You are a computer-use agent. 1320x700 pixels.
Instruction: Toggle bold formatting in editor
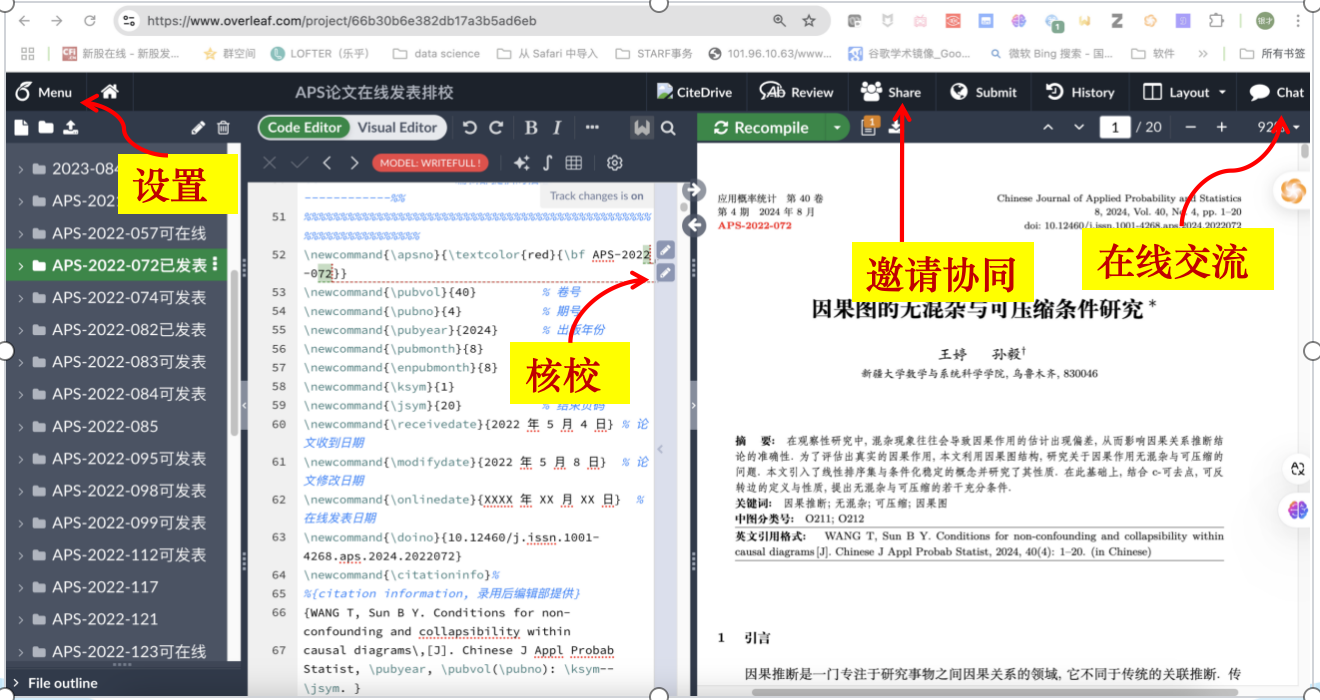tap(531, 128)
